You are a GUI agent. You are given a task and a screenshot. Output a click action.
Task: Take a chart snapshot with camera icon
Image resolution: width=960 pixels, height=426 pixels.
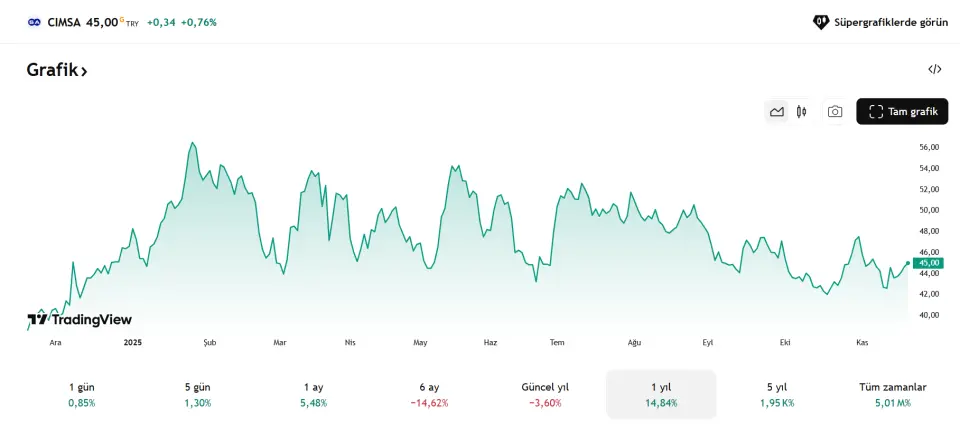pyautogui.click(x=835, y=112)
